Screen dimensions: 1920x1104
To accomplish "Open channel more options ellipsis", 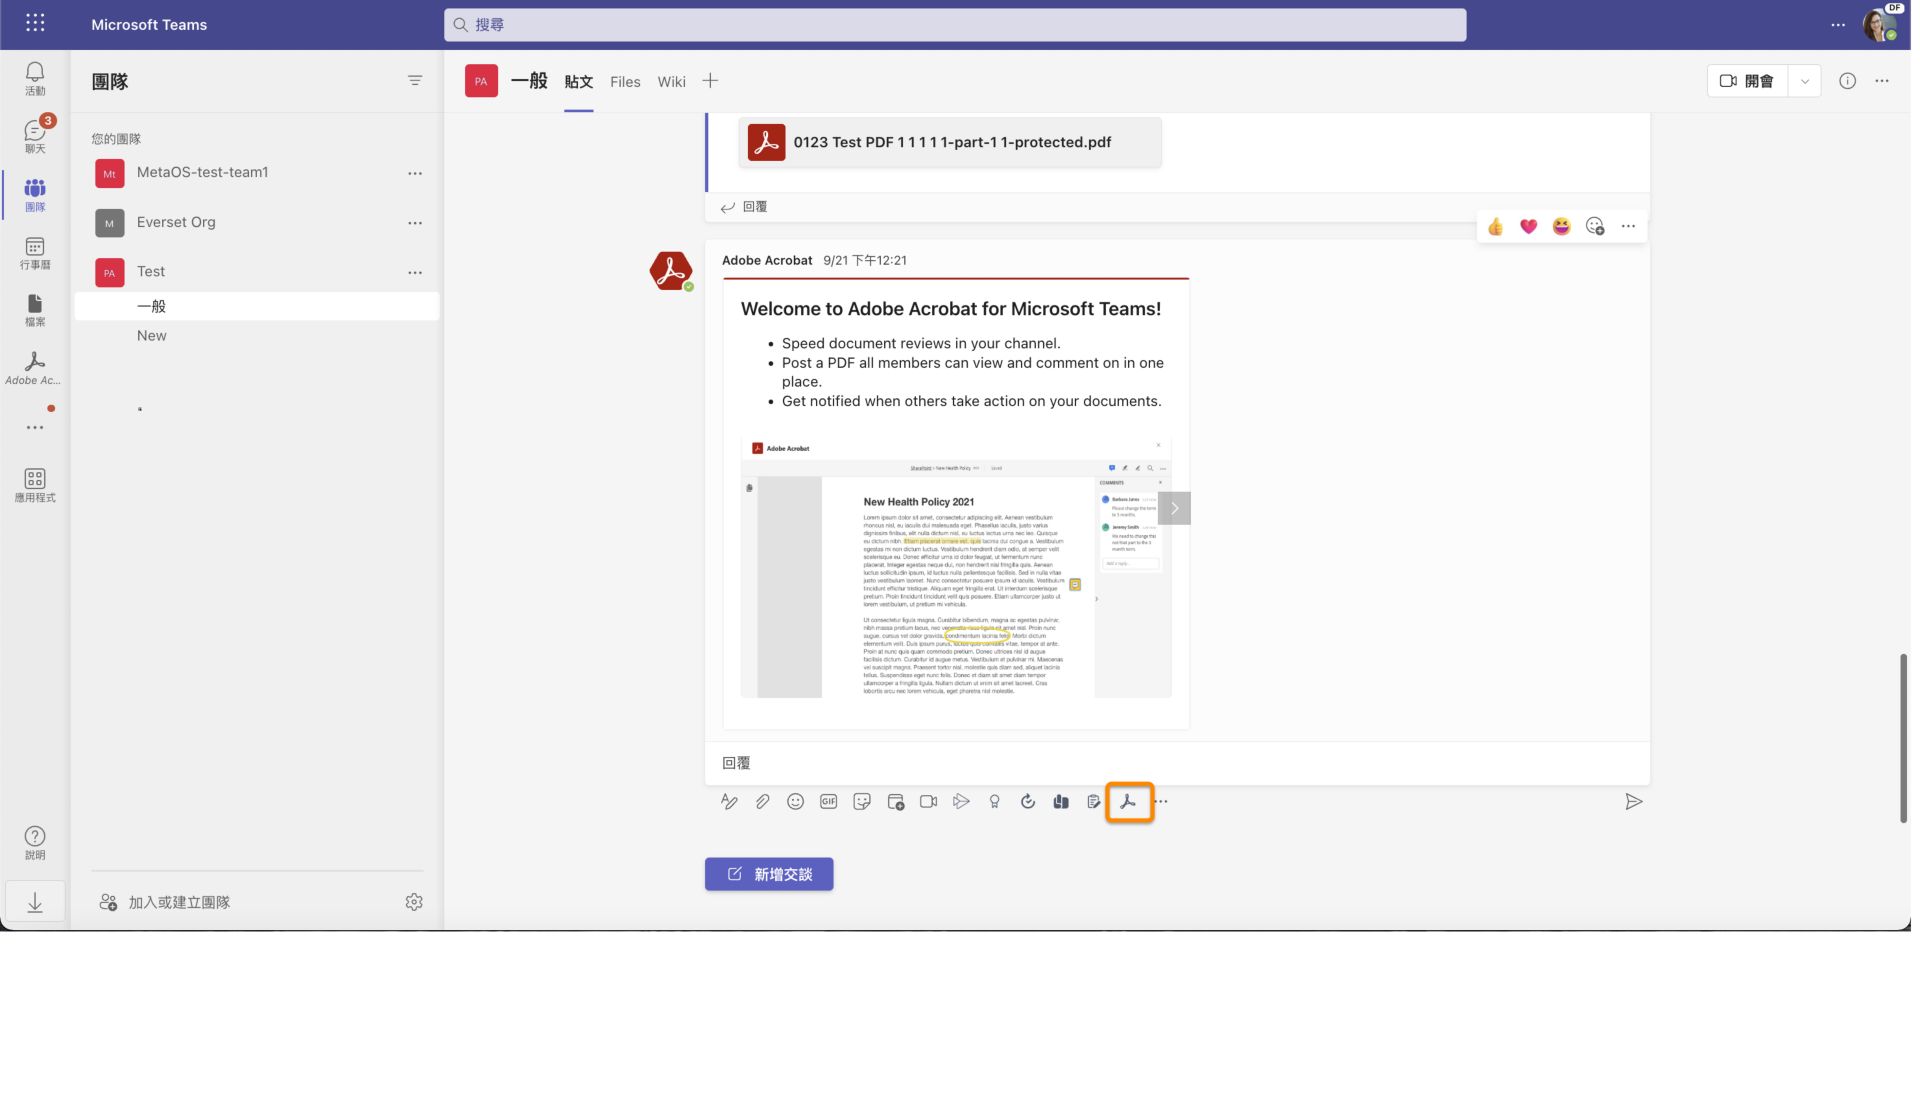I will 1882,81.
